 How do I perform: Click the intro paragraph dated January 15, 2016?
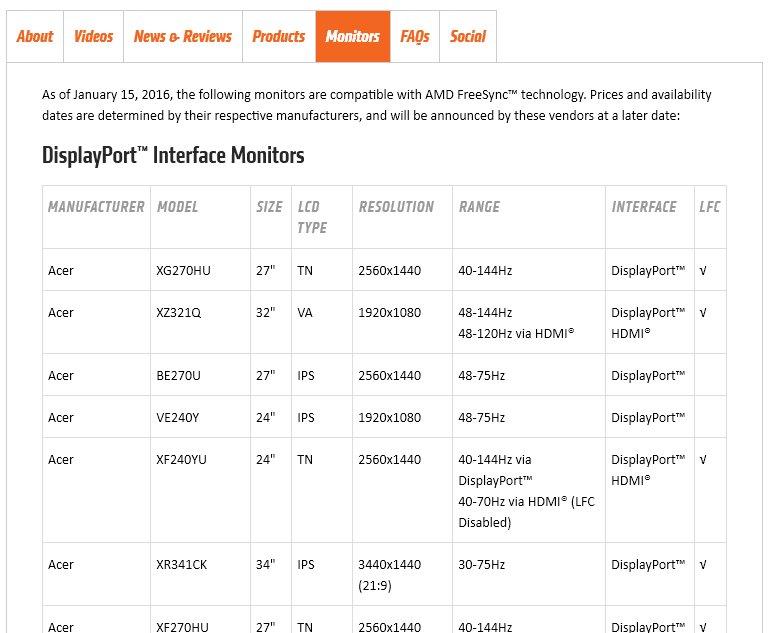coord(377,105)
